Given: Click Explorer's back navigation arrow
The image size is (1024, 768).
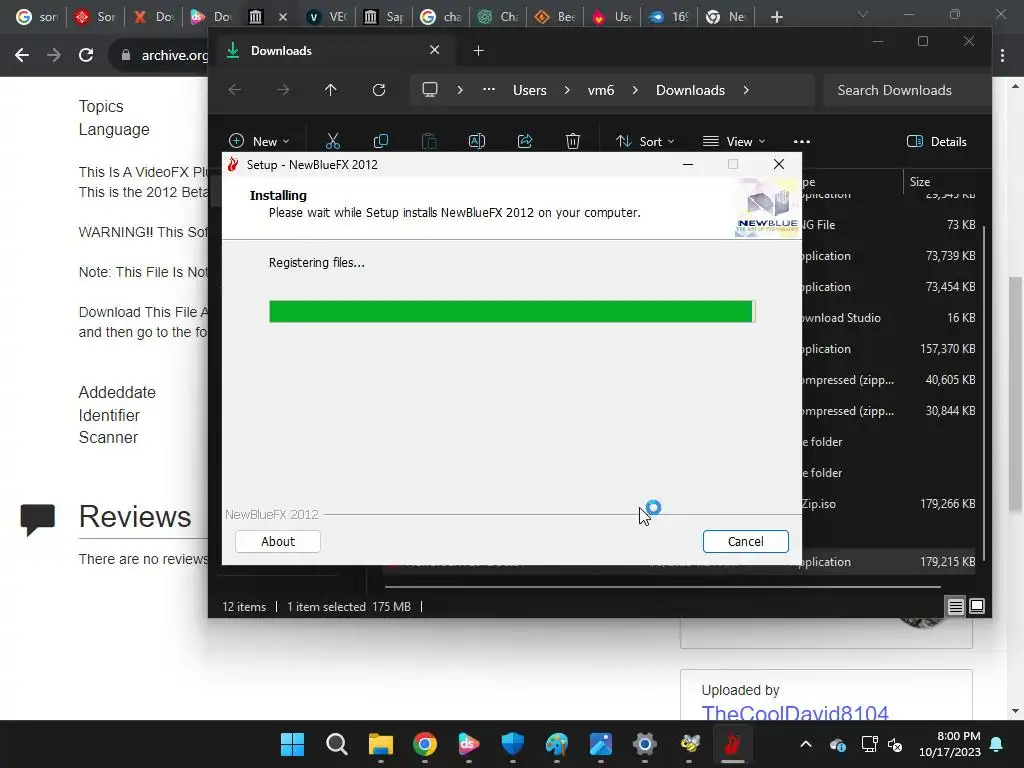Looking at the screenshot, I should 235,90.
